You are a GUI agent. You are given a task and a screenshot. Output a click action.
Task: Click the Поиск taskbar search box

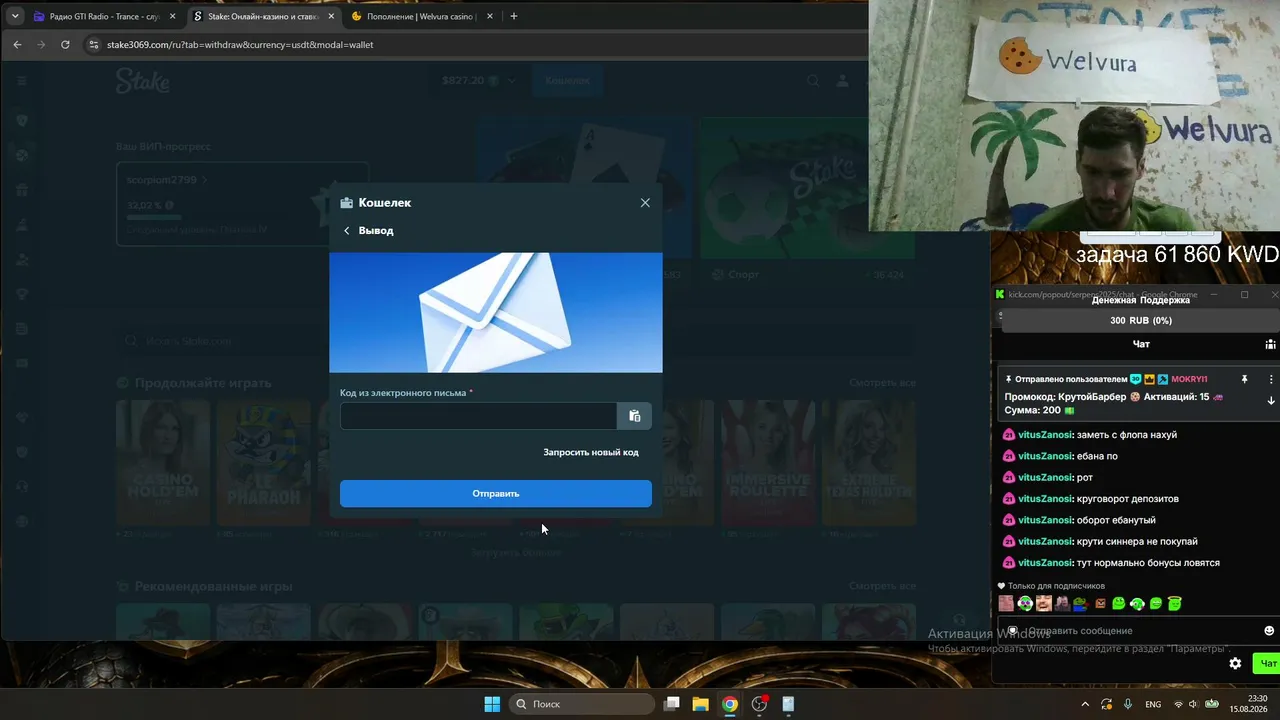581,704
